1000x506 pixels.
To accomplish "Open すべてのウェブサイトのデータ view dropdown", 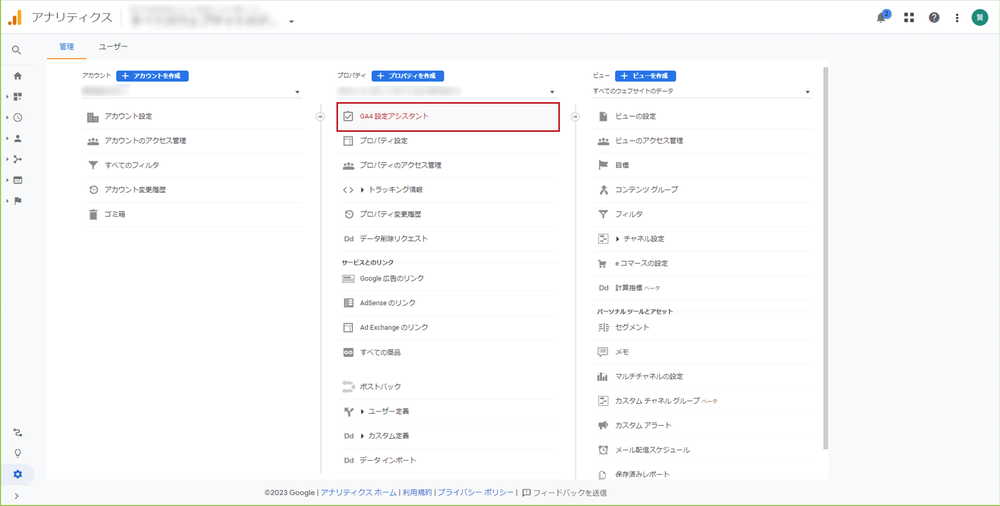I will tap(702, 92).
